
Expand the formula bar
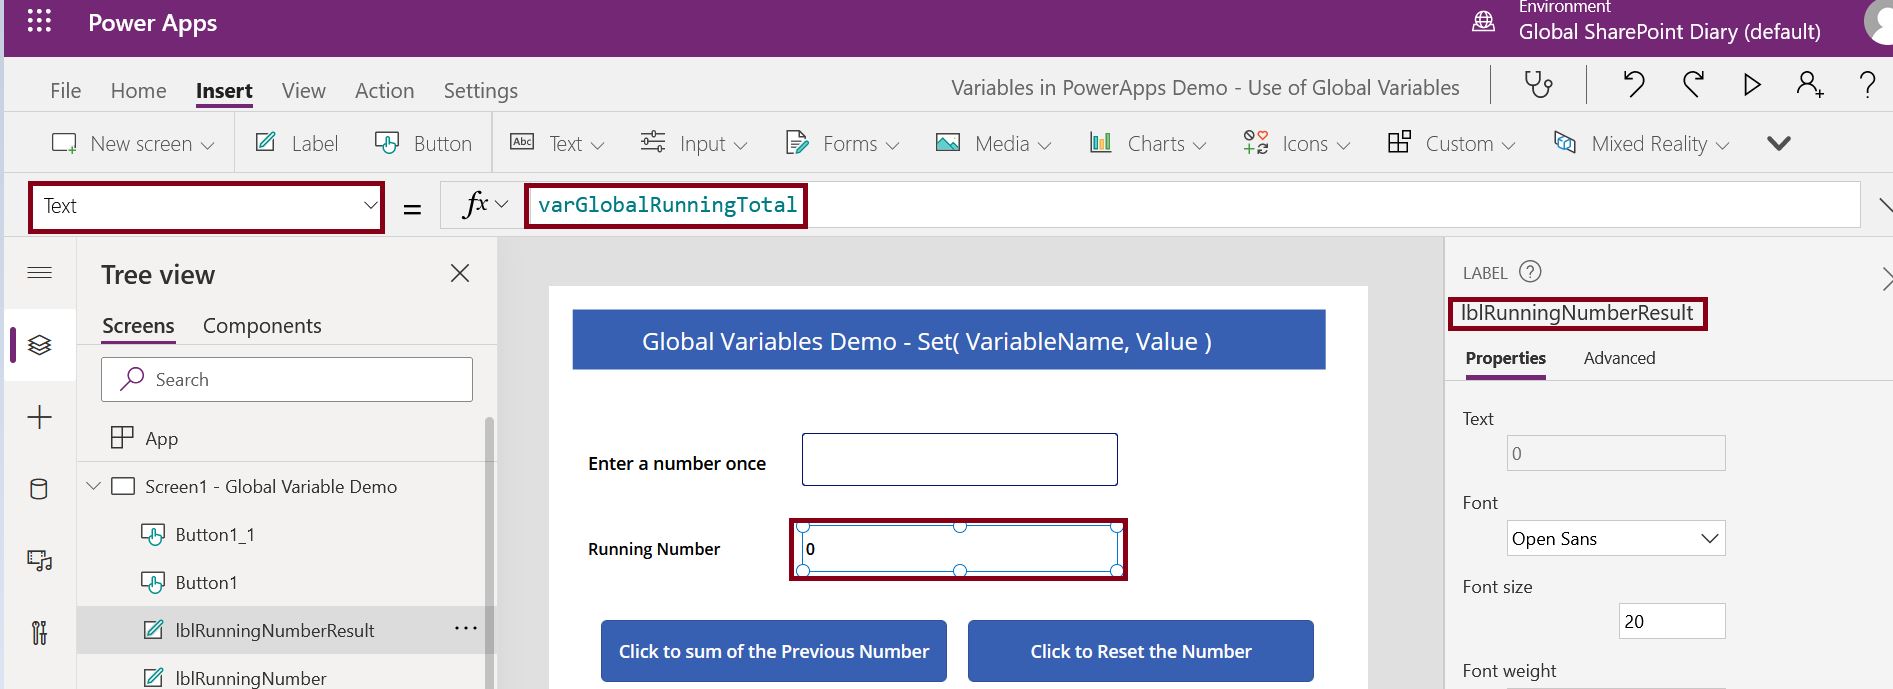coord(1885,206)
